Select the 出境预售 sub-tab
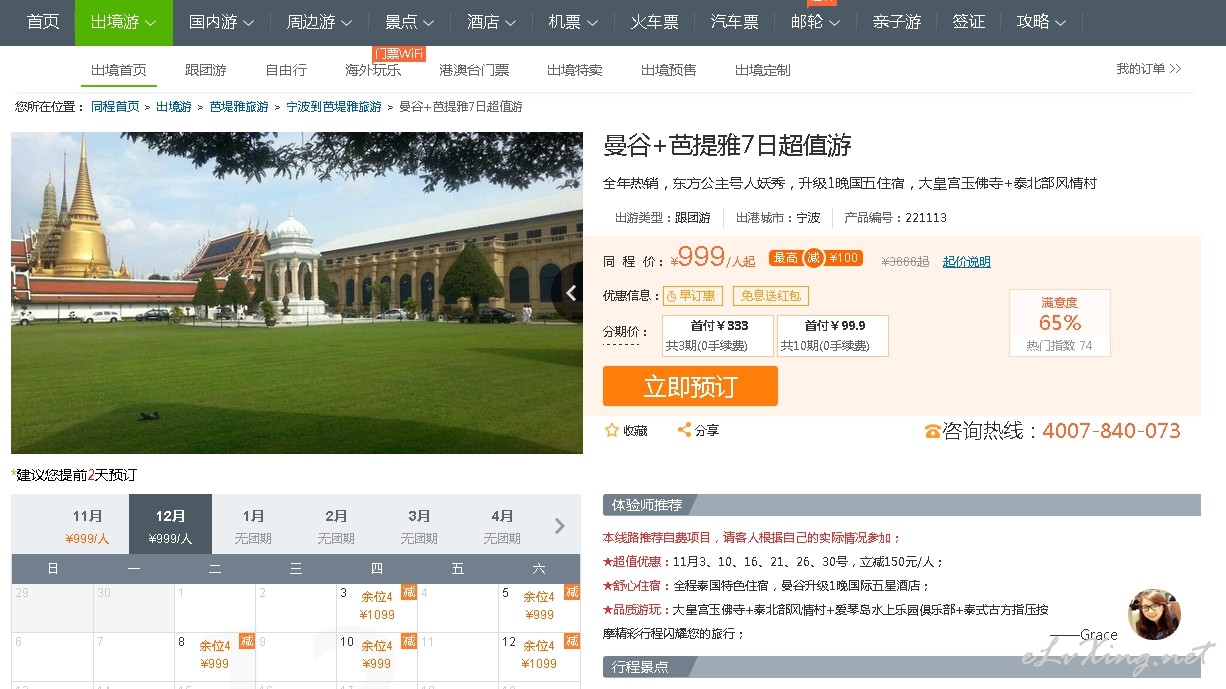Viewport: 1226px width, 689px height. (669, 70)
